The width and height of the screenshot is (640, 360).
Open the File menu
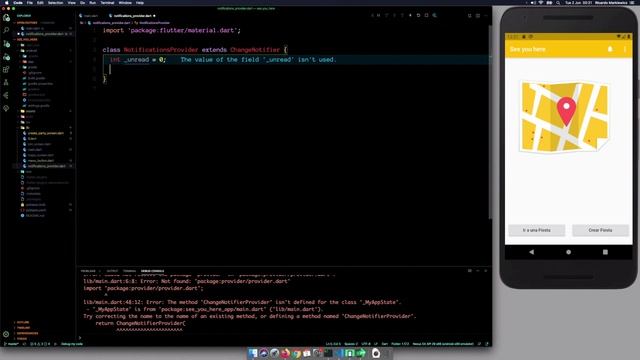coord(30,2)
